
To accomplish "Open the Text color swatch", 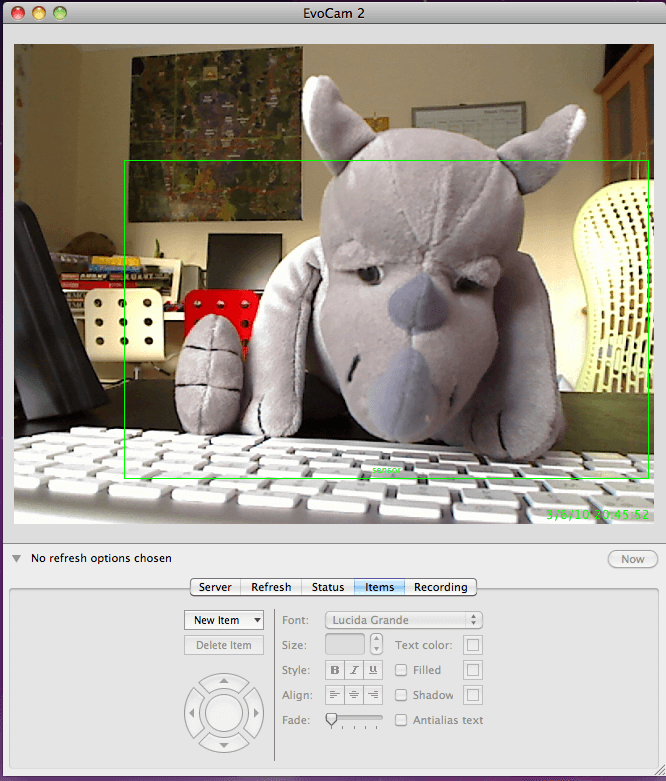I will point(474,645).
